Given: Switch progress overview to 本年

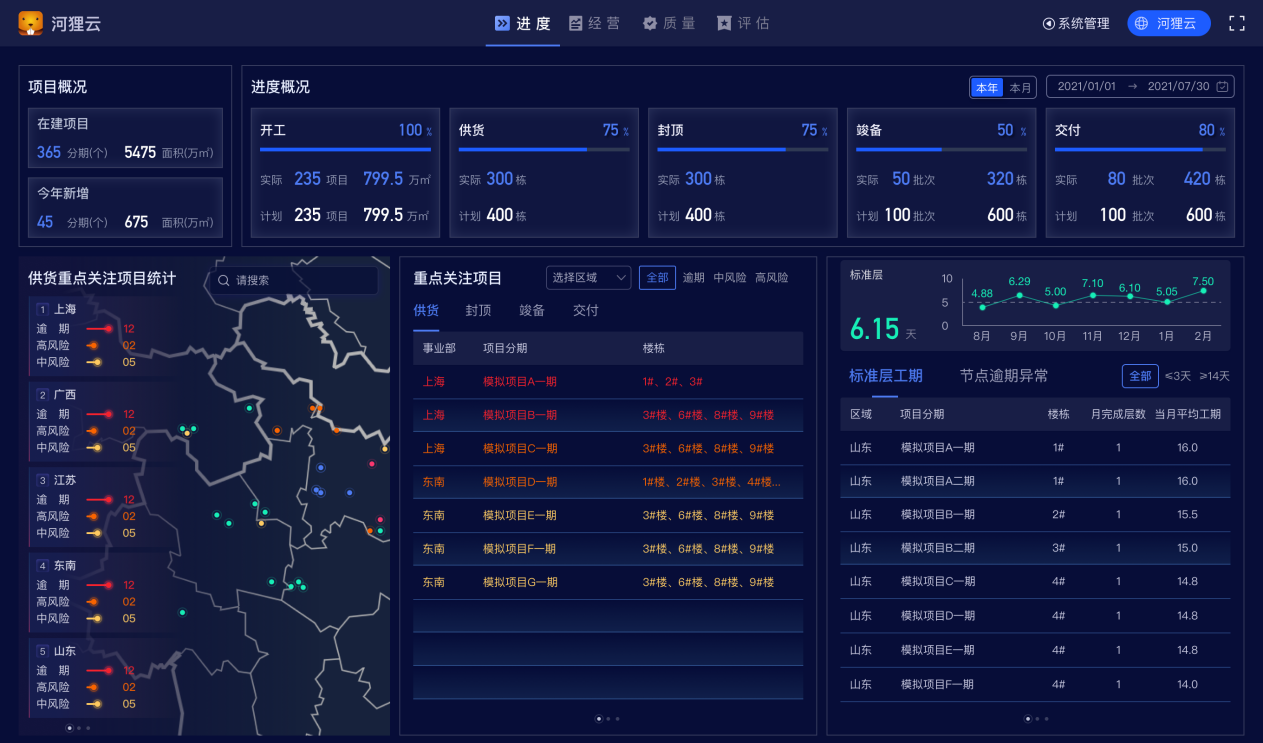Looking at the screenshot, I should (x=987, y=88).
